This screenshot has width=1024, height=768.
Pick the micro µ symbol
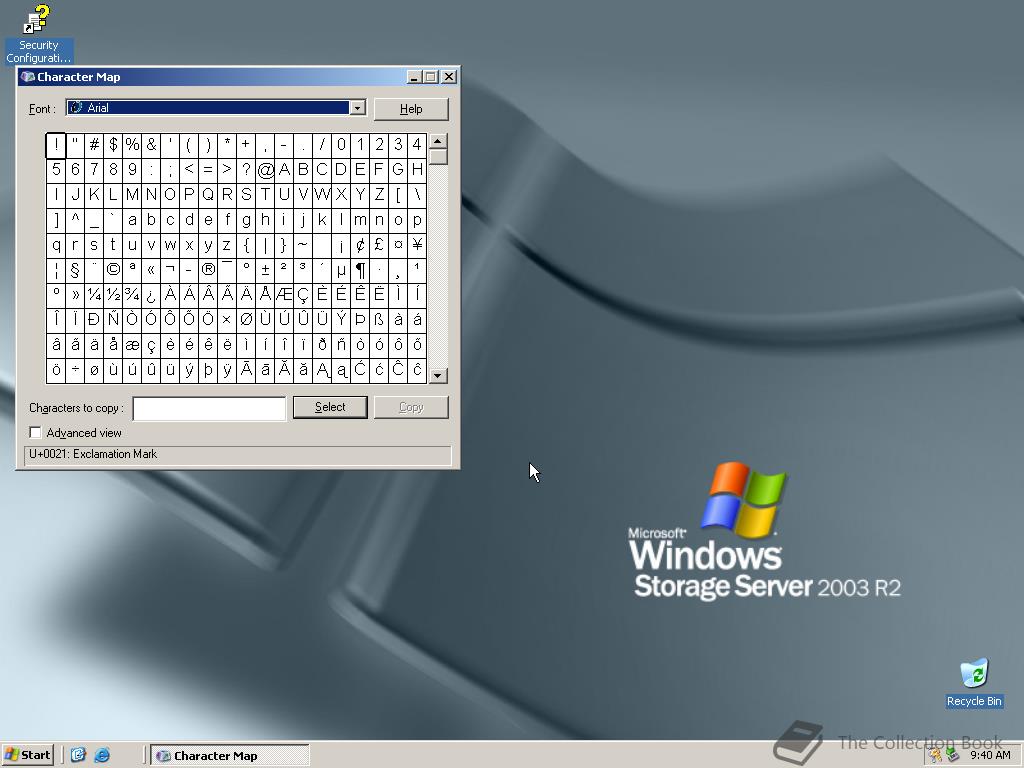(x=342, y=270)
